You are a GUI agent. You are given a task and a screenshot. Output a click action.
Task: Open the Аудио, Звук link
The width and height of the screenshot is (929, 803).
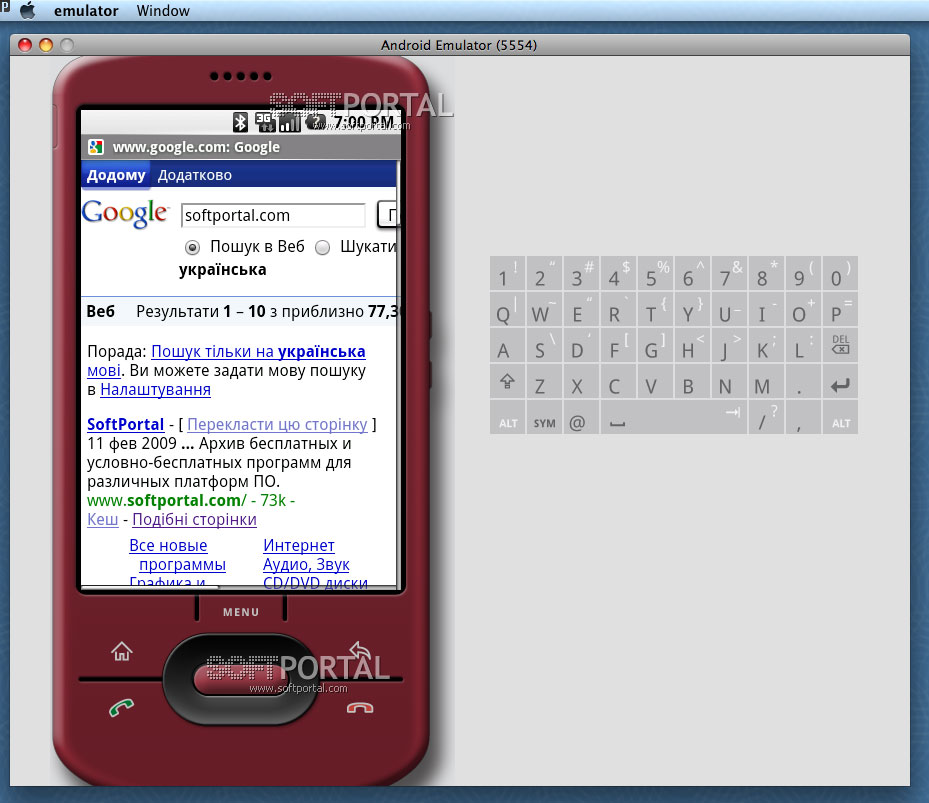(306, 564)
